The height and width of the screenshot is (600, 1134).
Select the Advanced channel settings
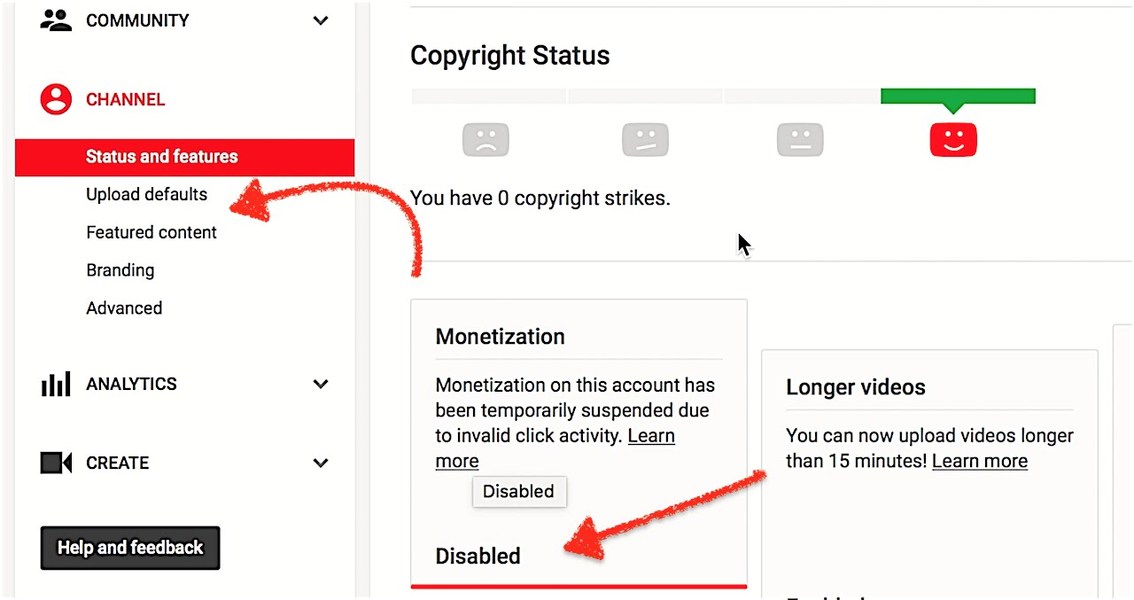124,308
